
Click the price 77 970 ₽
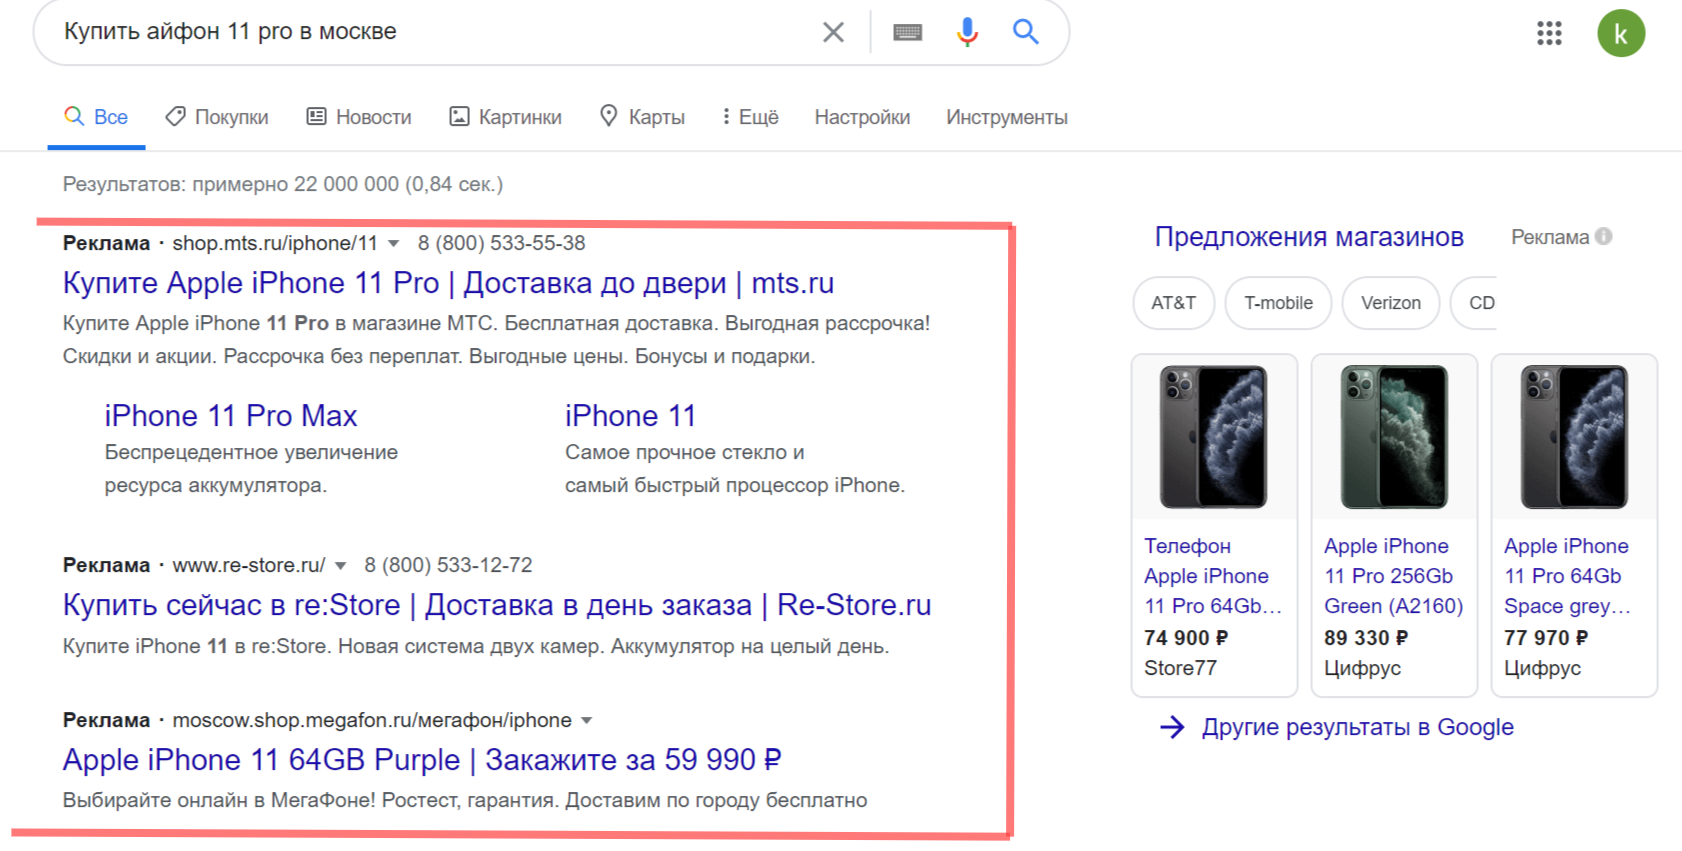(x=1546, y=638)
